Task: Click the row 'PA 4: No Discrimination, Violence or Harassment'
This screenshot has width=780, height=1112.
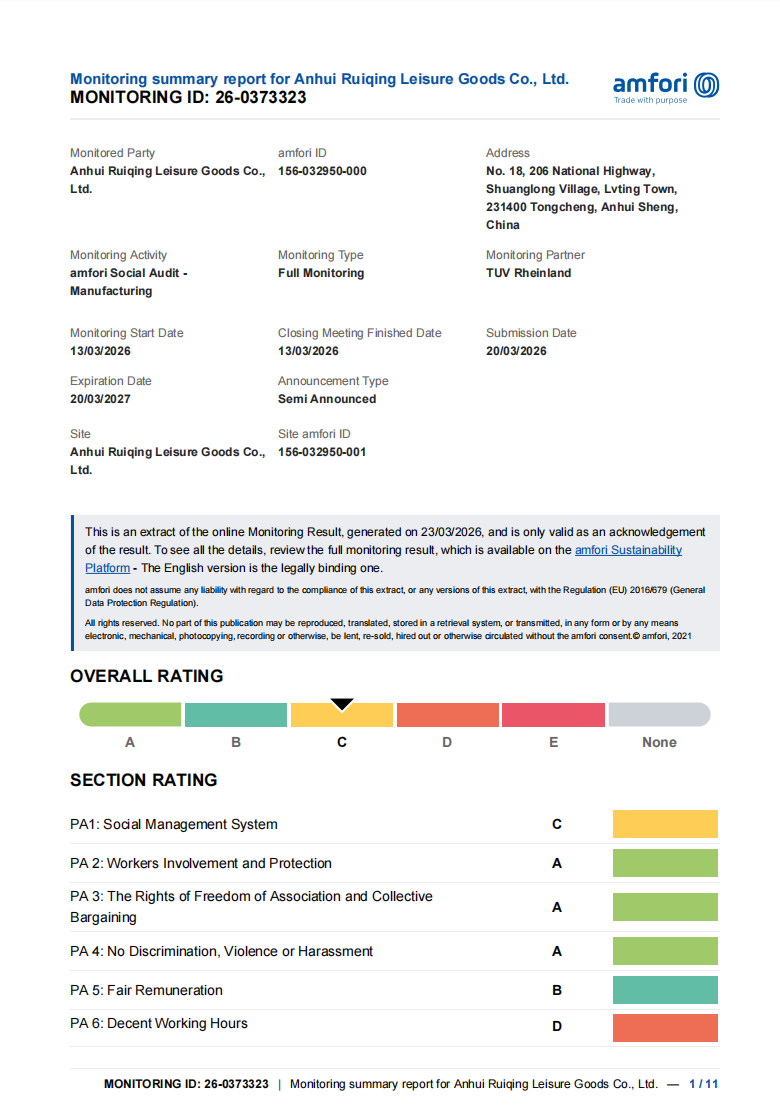Action: pos(394,951)
